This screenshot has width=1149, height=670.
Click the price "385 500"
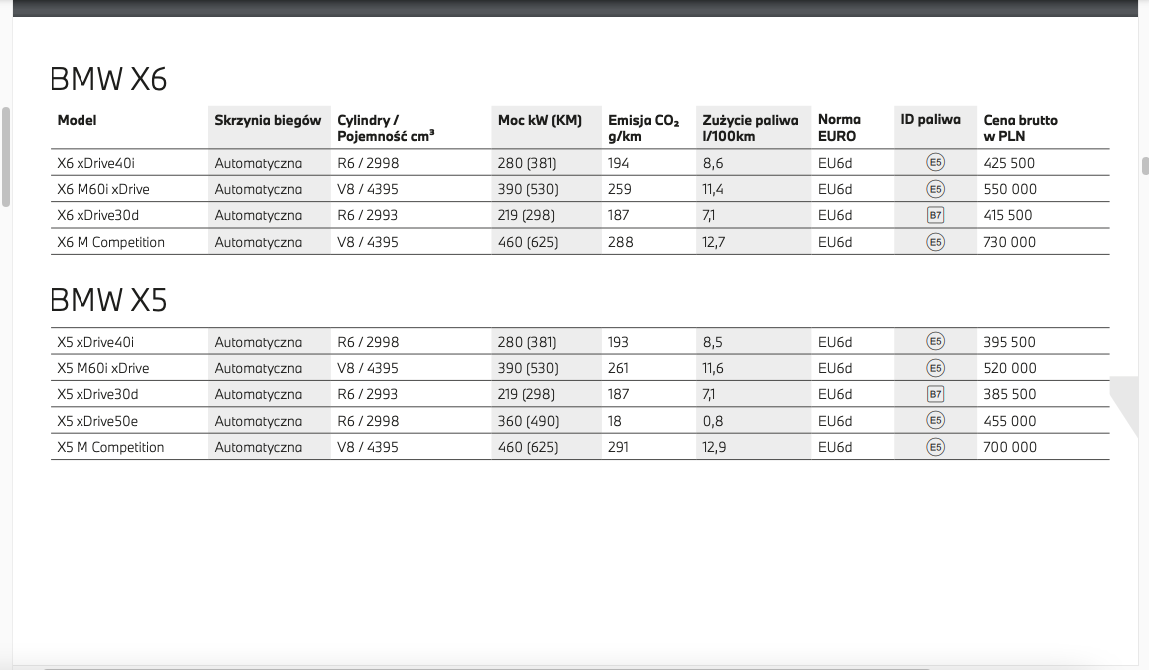click(1010, 394)
